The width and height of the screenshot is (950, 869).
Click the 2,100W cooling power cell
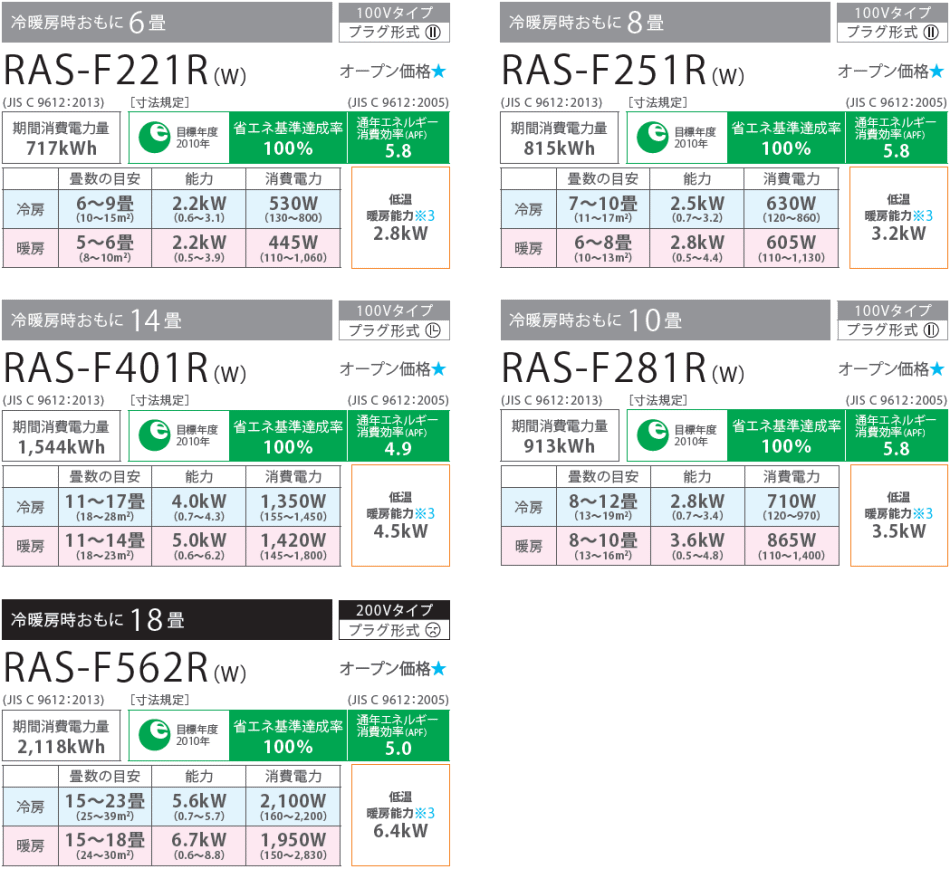click(293, 807)
